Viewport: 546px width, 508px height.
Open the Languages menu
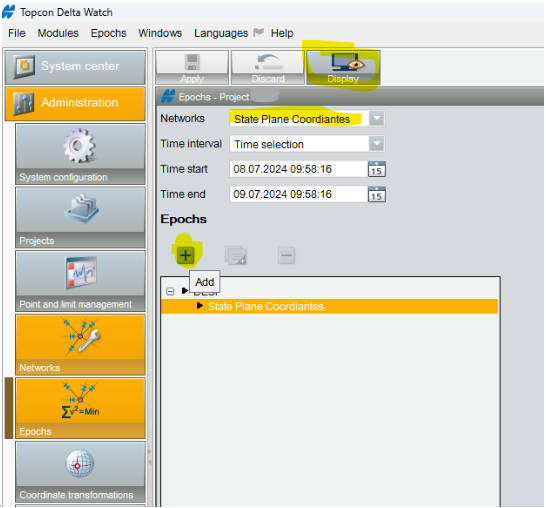(221, 33)
